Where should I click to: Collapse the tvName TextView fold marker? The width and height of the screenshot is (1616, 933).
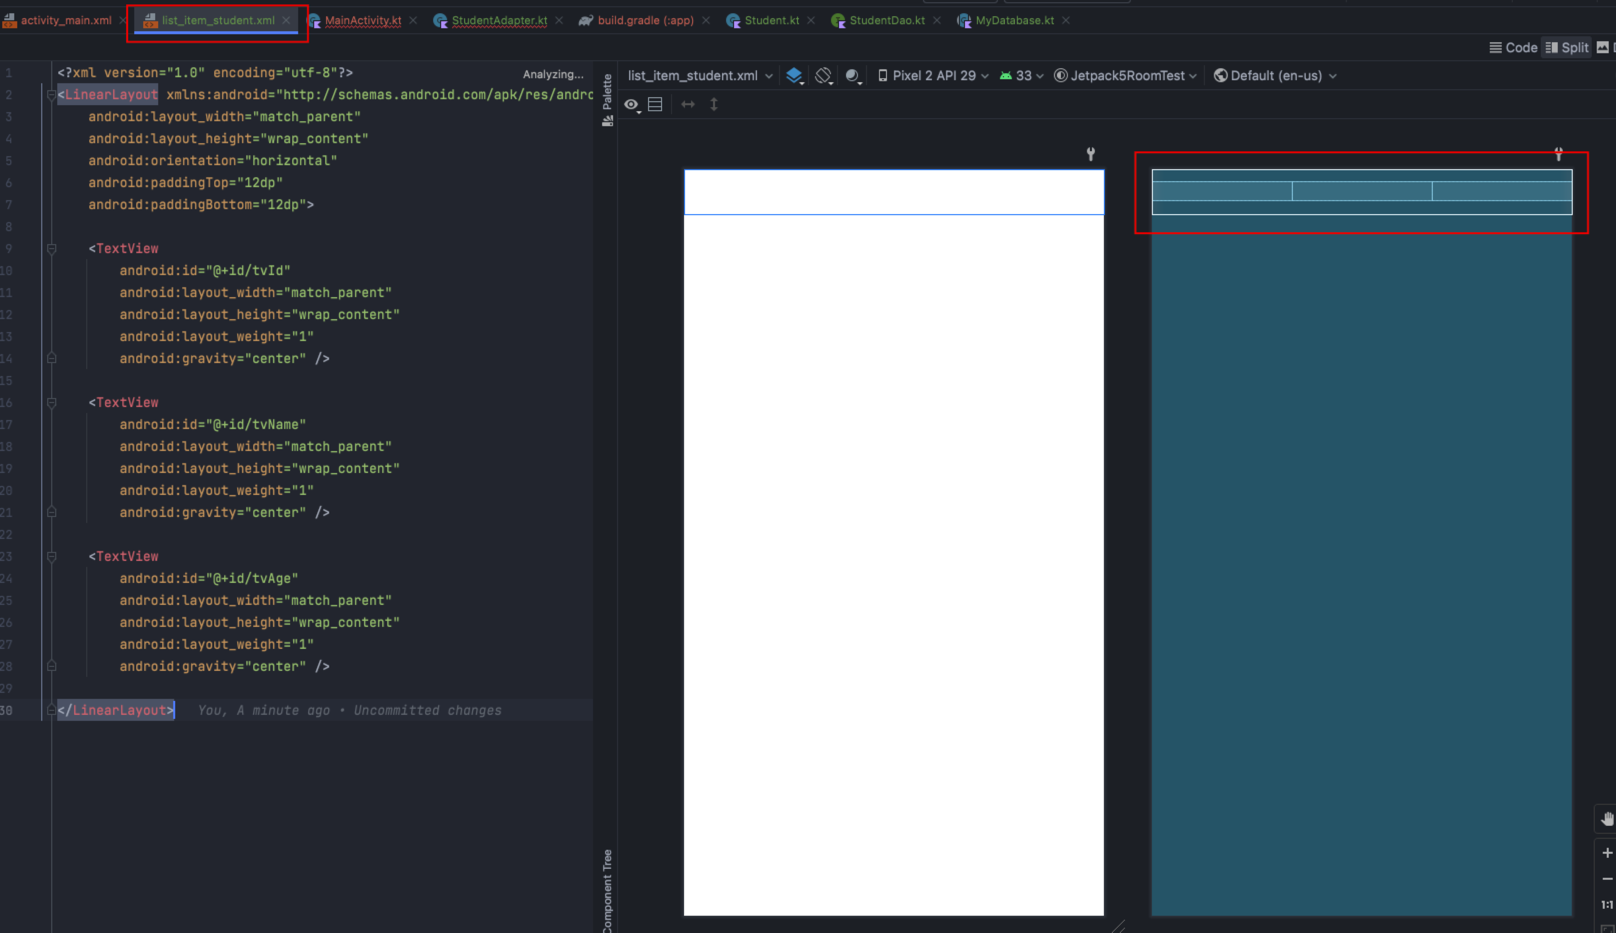tap(51, 403)
